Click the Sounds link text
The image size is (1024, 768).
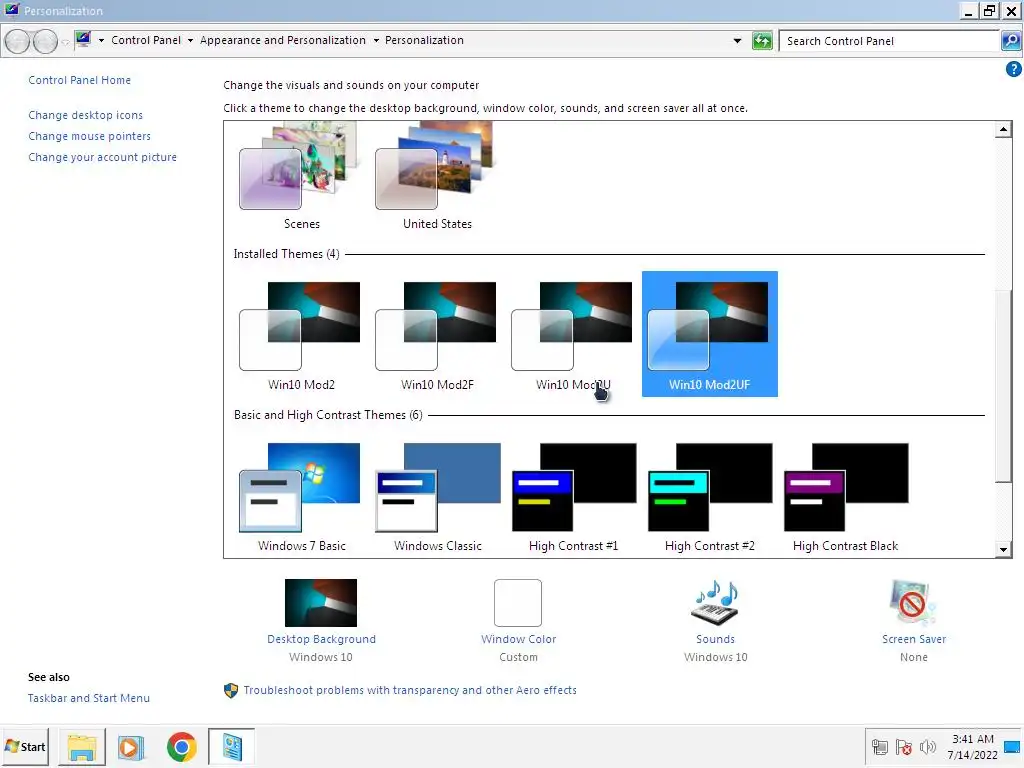715,639
